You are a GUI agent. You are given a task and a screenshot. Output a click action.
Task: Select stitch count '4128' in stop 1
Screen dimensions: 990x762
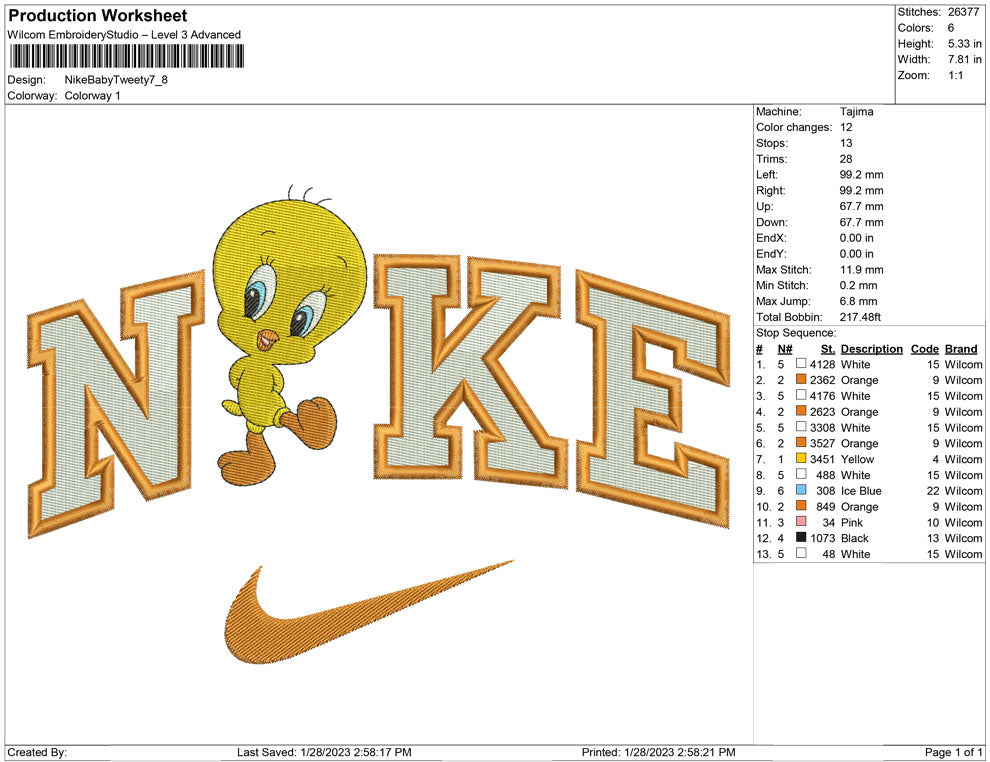pyautogui.click(x=823, y=364)
